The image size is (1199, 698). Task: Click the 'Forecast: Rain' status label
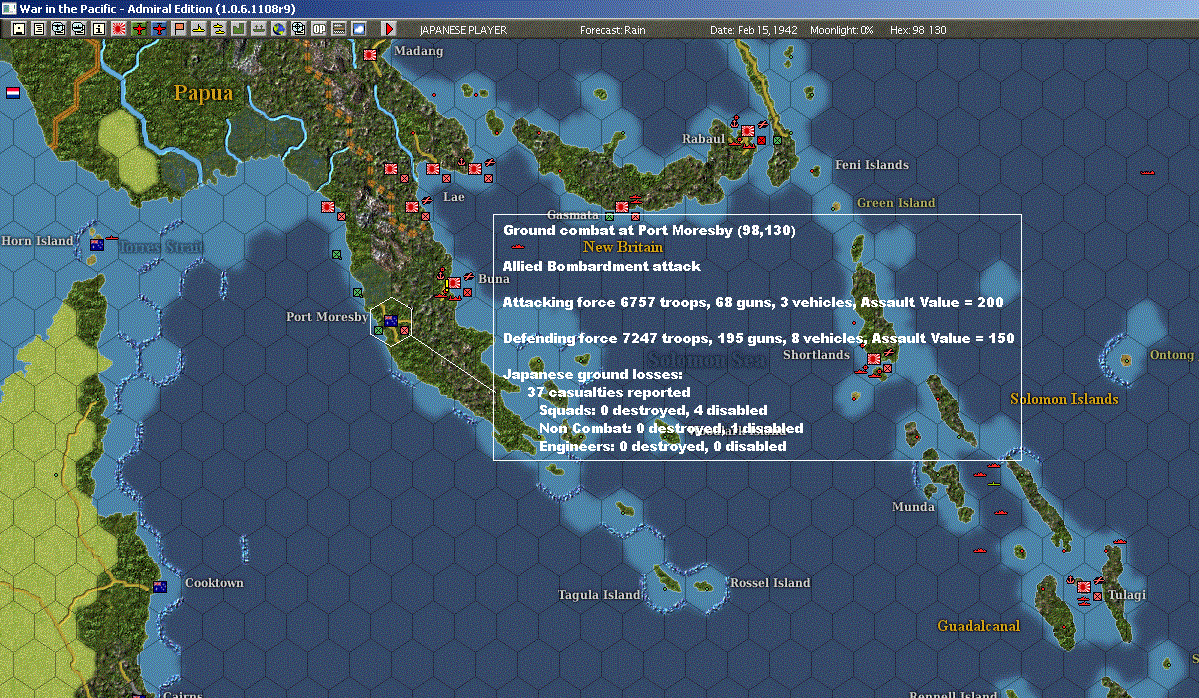(x=612, y=30)
